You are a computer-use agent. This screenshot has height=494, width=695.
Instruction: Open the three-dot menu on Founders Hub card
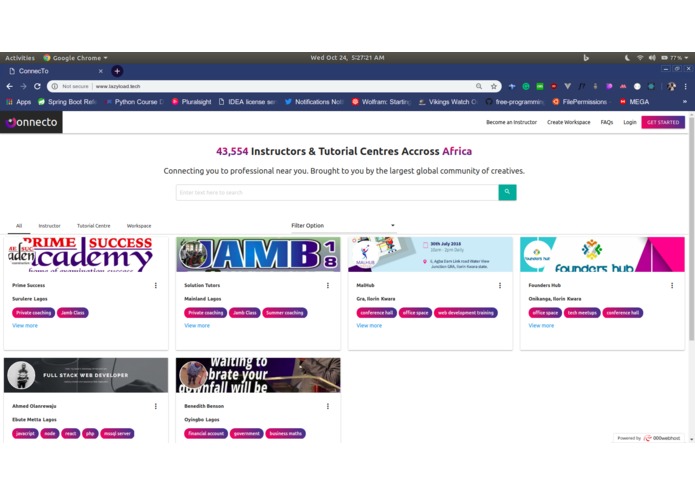pyautogui.click(x=672, y=285)
